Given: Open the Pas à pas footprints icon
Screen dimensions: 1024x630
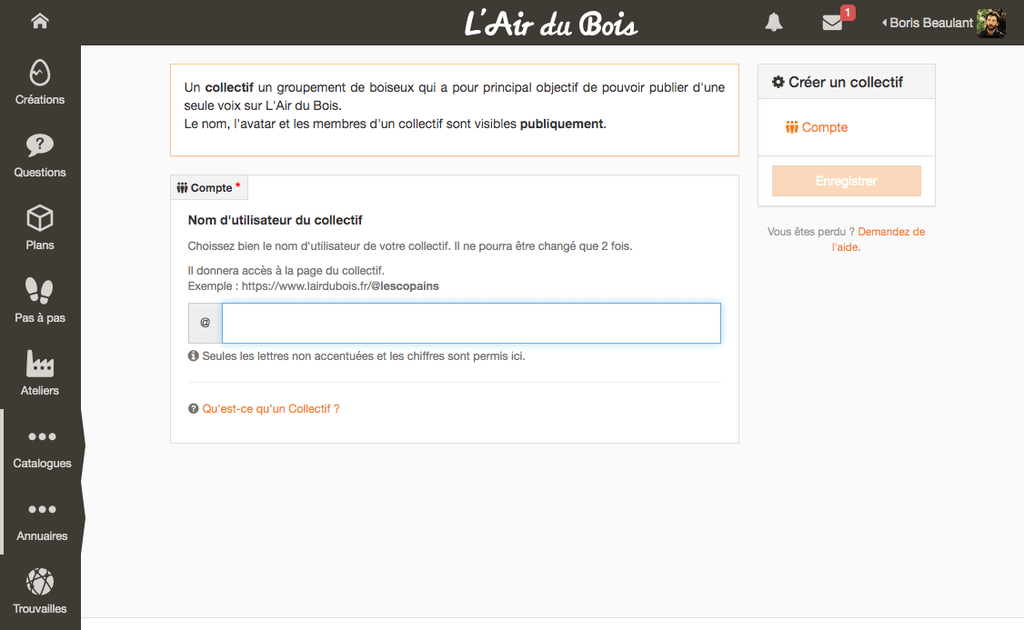Looking at the screenshot, I should (39, 291).
